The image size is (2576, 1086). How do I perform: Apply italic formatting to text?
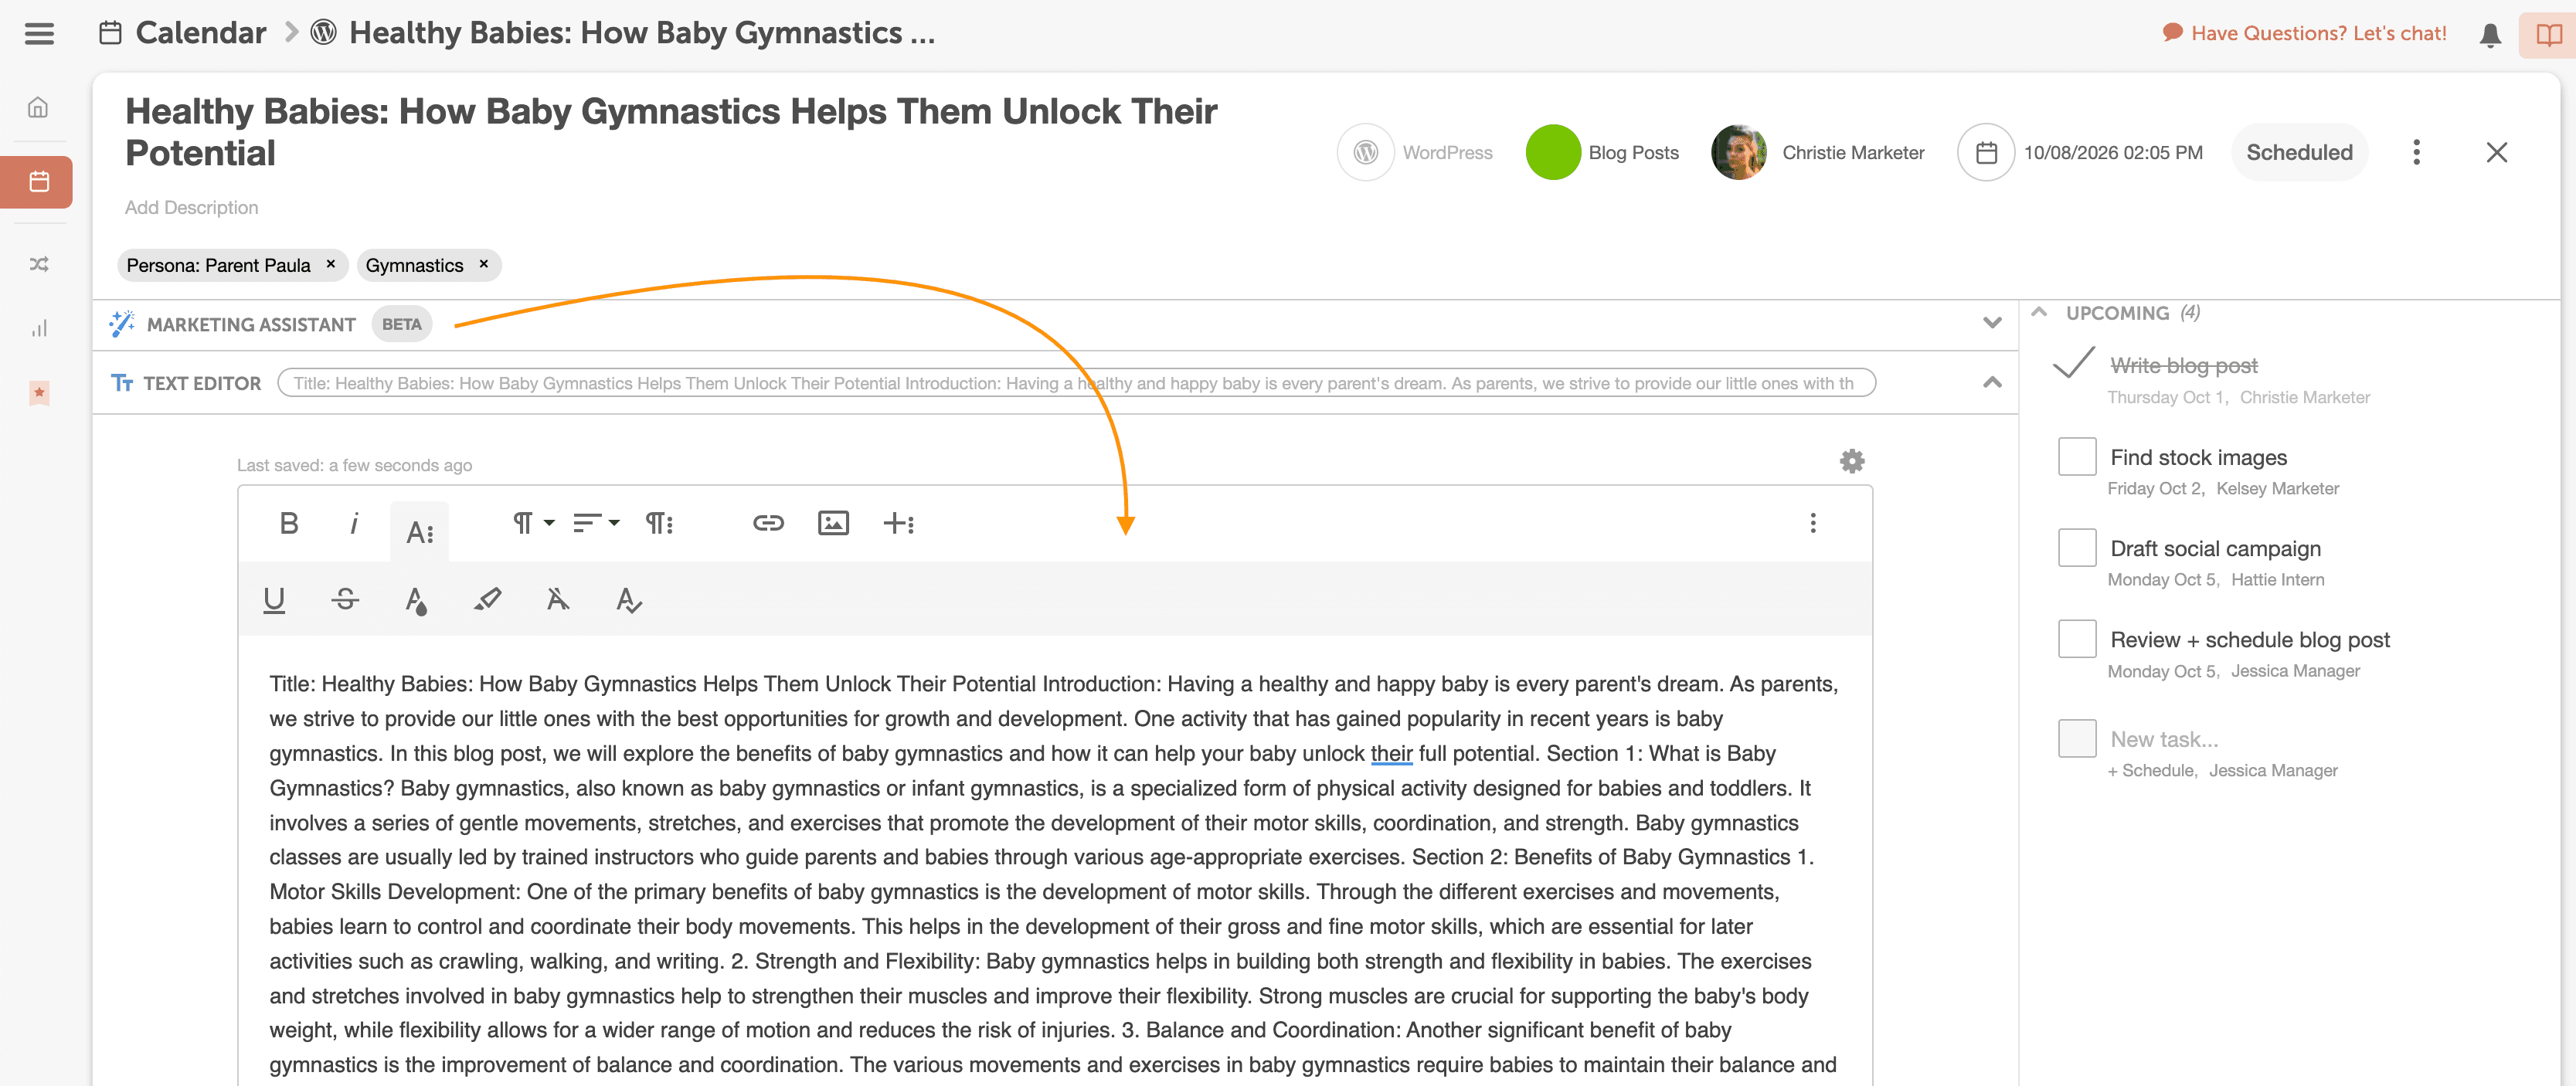click(354, 523)
